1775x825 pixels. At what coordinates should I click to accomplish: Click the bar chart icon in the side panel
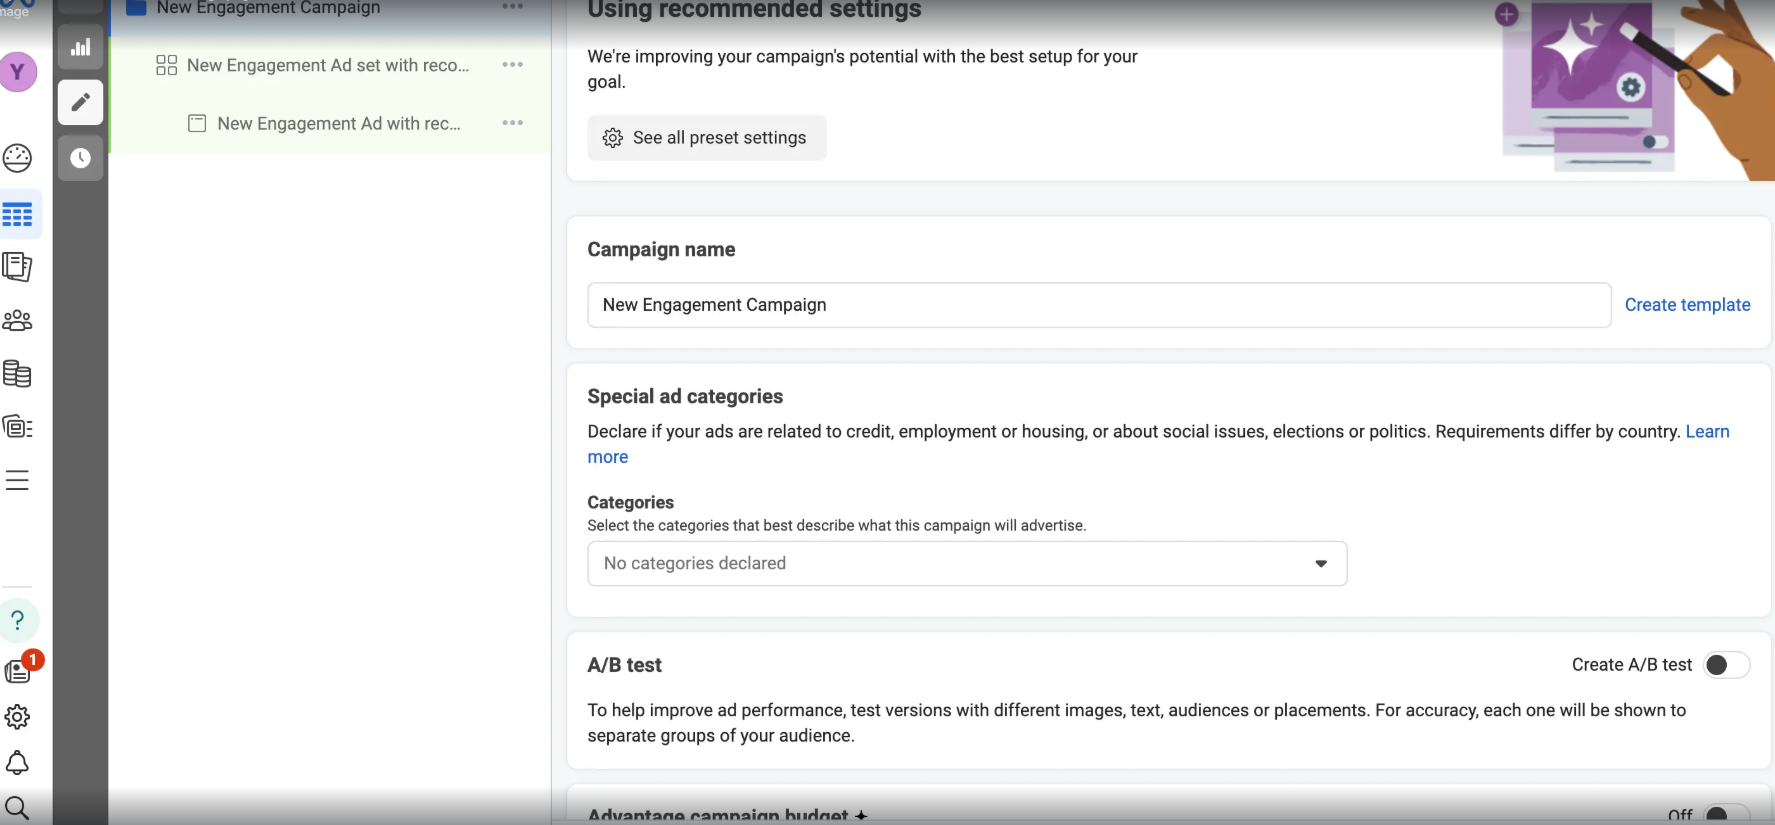click(x=80, y=47)
